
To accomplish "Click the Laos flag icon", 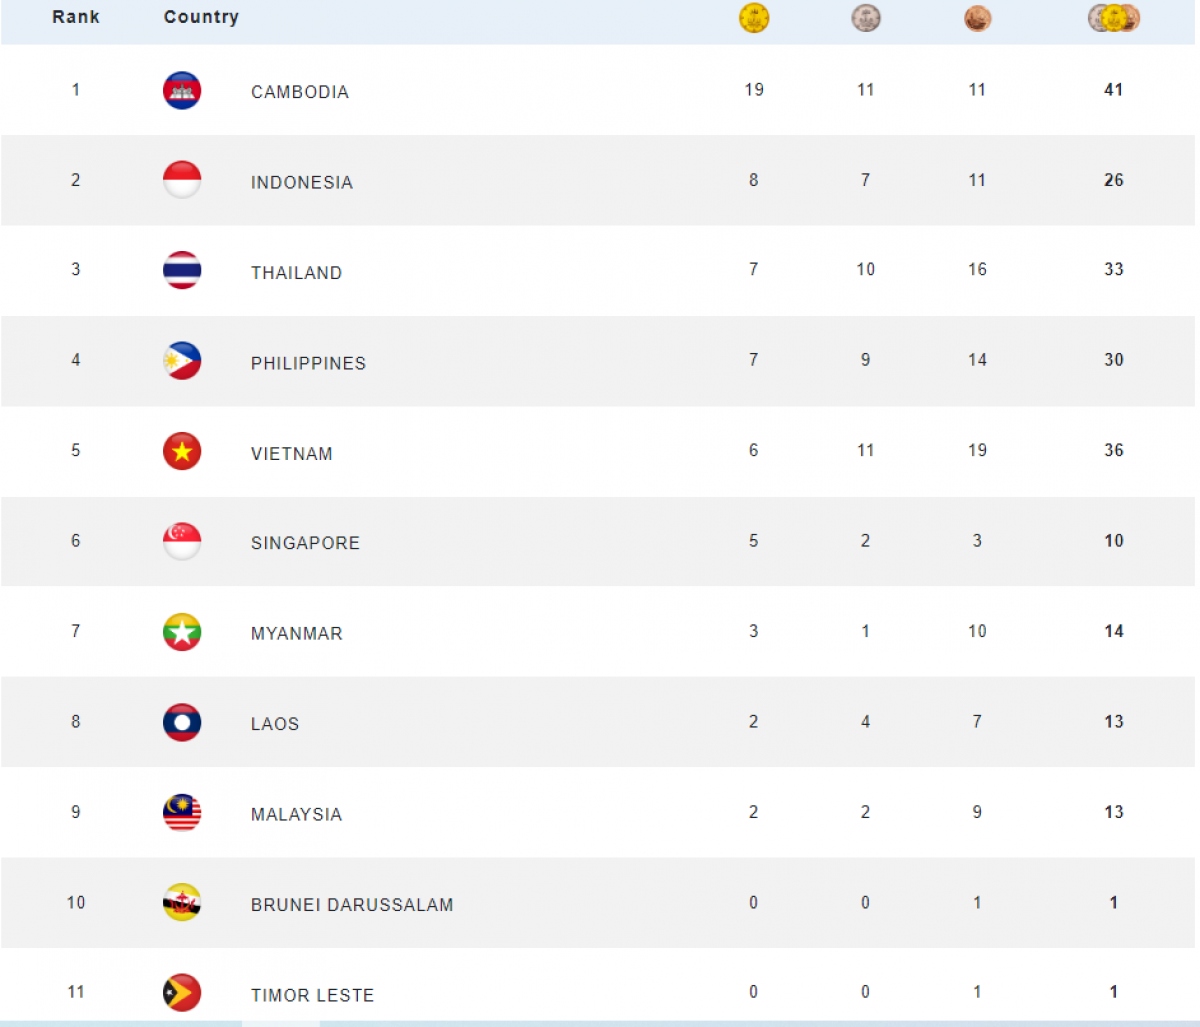I will [182, 722].
